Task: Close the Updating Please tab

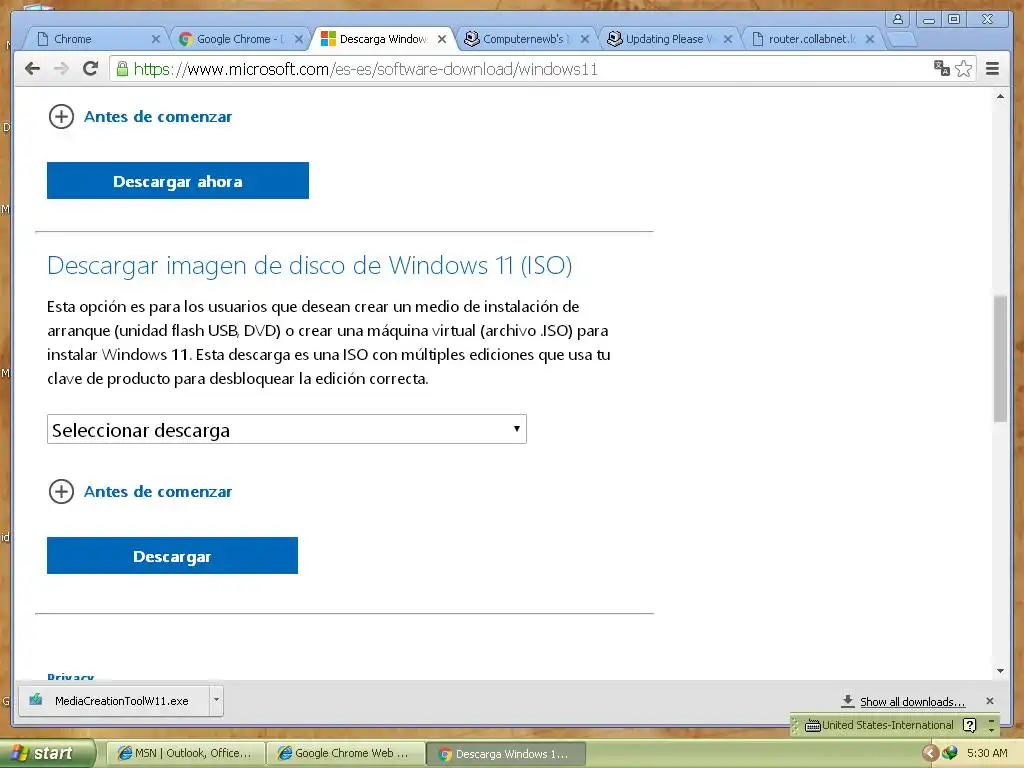Action: (728, 39)
